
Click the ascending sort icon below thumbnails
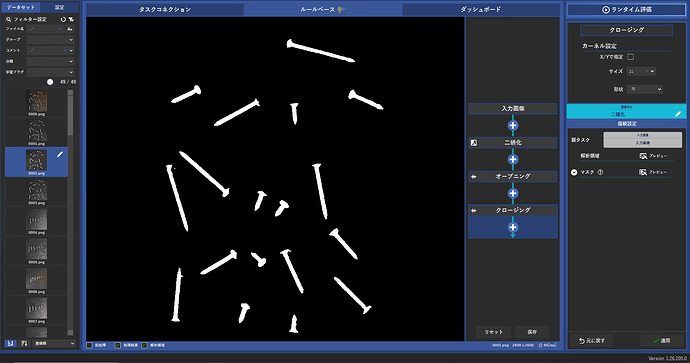coord(11,343)
